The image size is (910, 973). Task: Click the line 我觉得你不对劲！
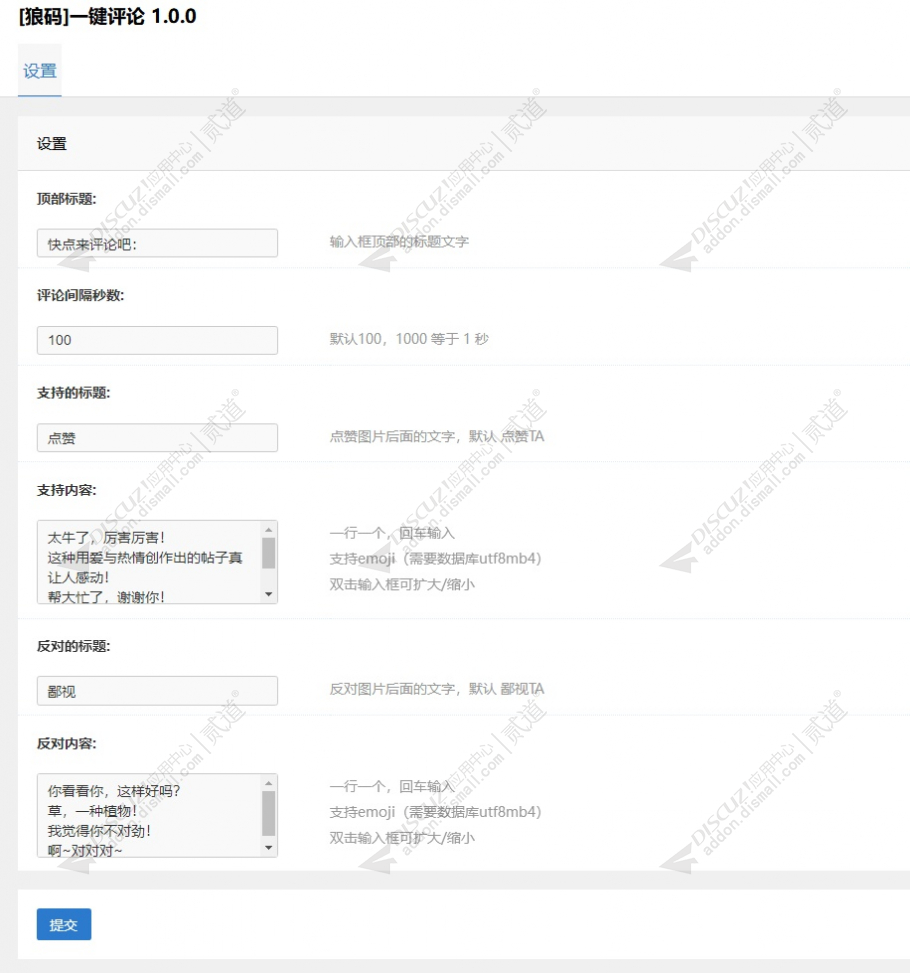tap(99, 830)
